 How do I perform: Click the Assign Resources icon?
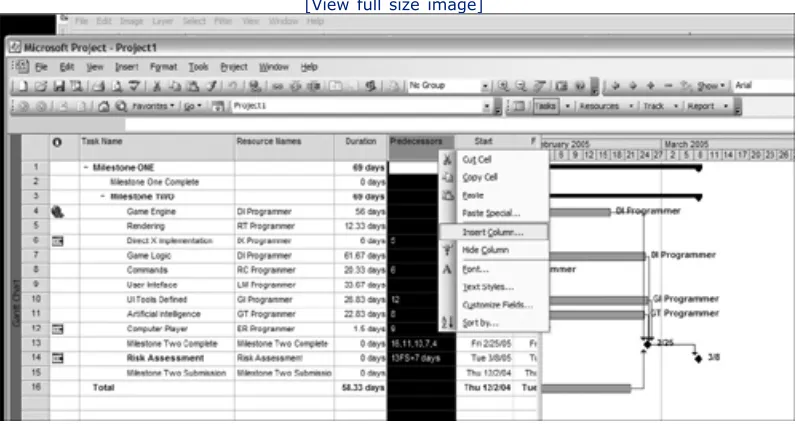point(370,86)
